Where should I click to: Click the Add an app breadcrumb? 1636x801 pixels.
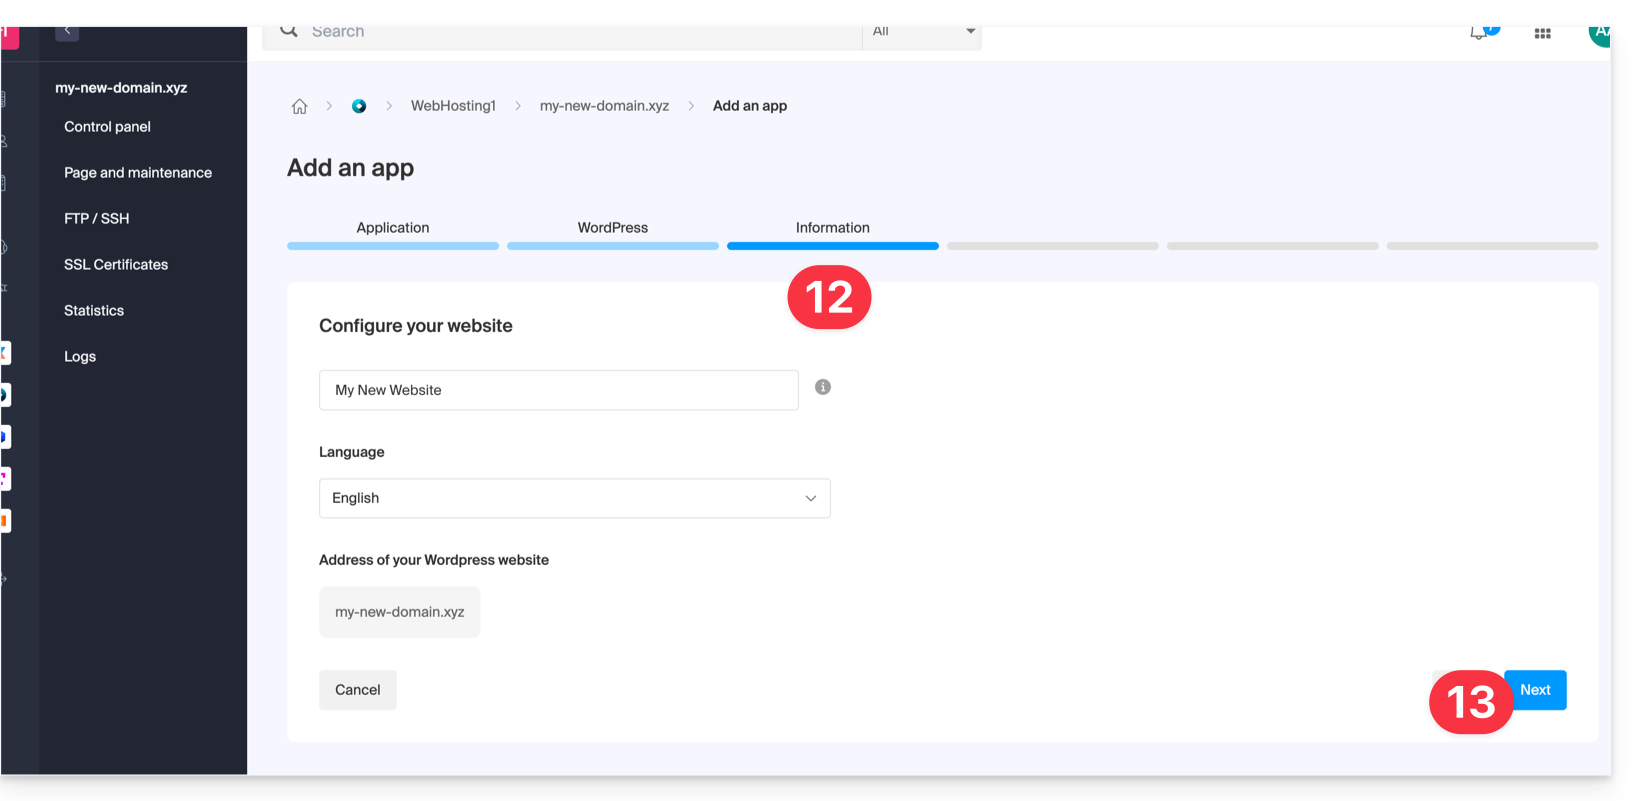(x=750, y=106)
